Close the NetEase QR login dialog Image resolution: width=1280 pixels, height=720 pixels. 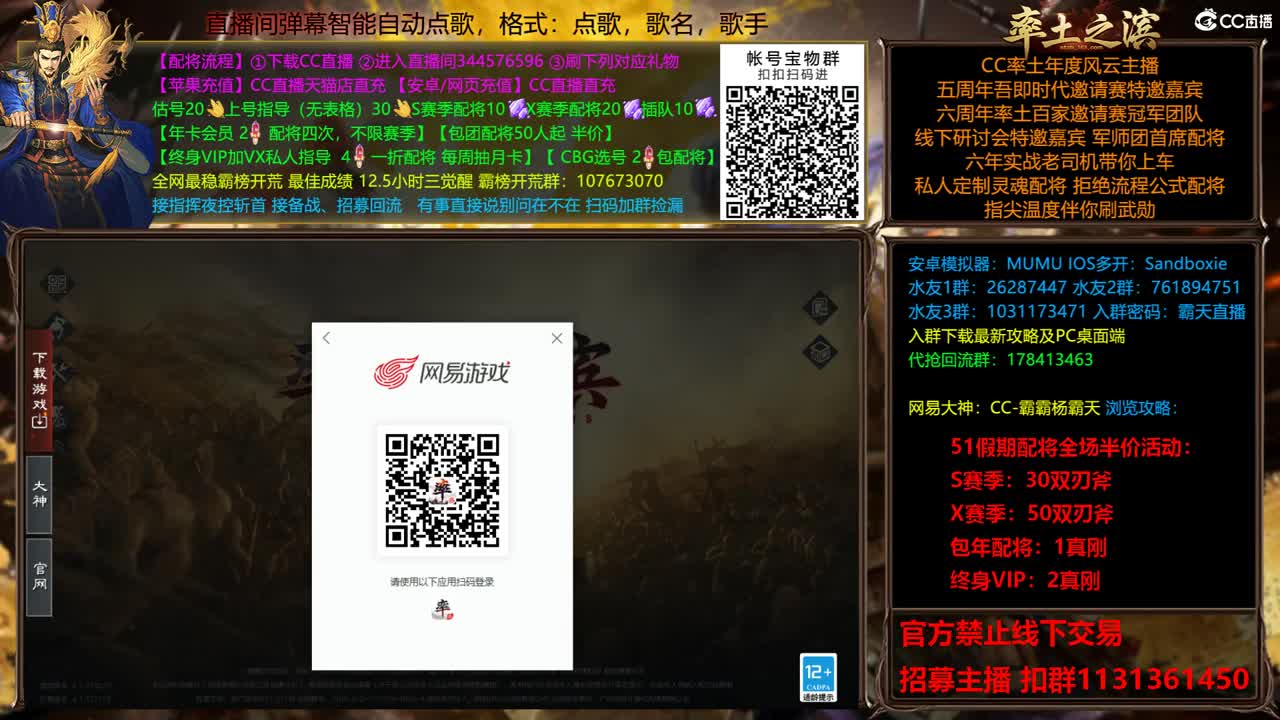tap(557, 338)
